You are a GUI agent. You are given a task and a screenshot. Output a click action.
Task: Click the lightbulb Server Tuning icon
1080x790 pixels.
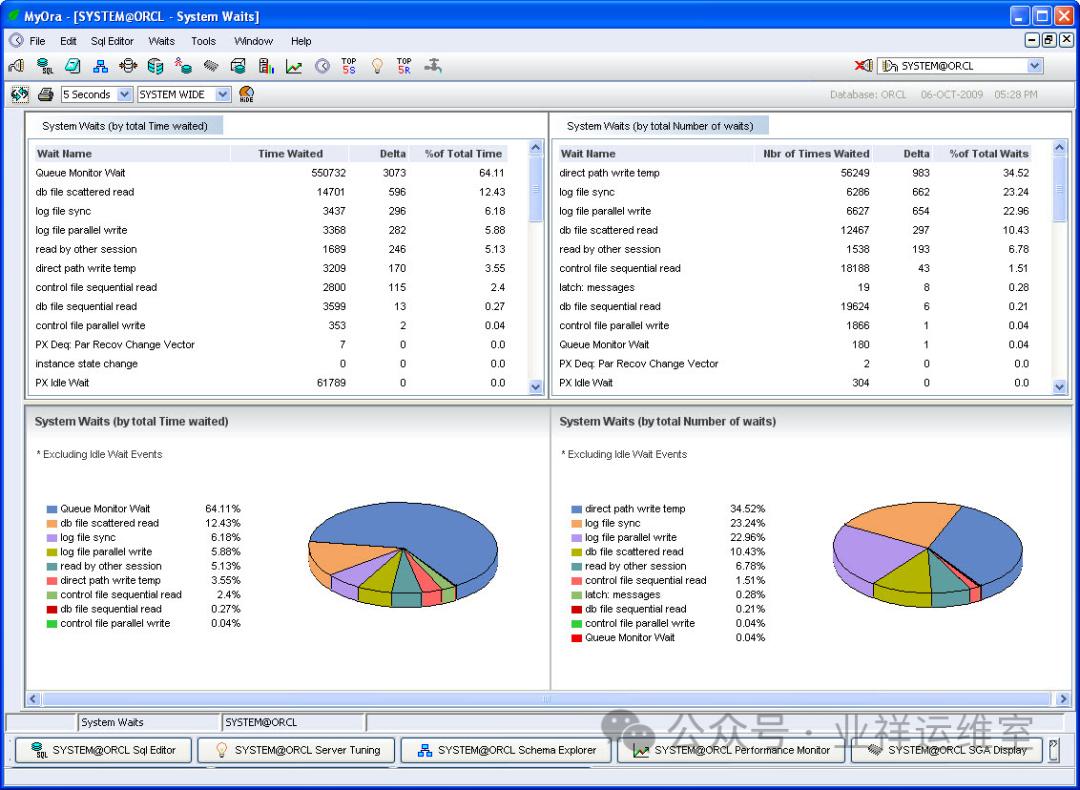pos(377,66)
